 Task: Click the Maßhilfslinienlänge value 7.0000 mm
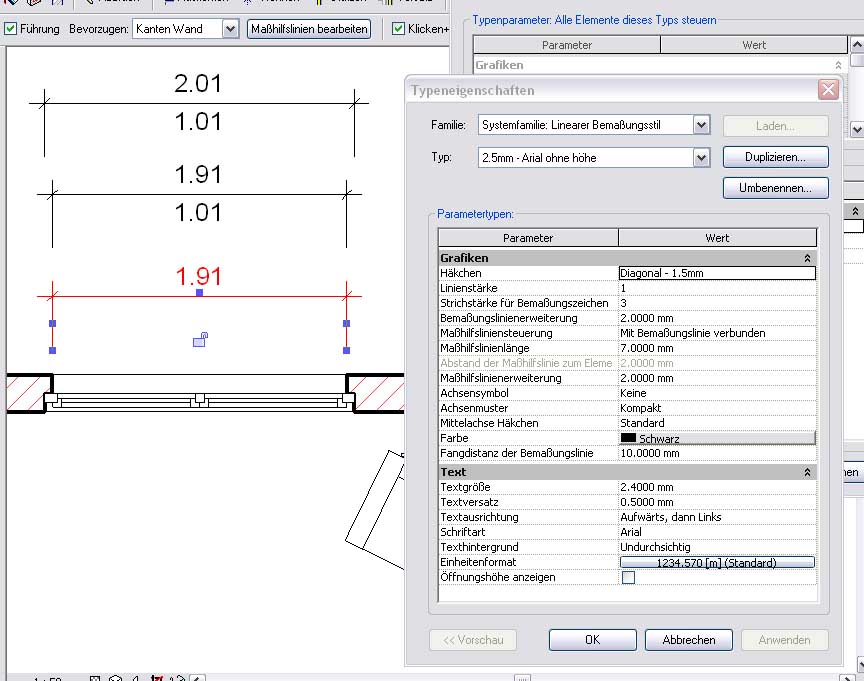pyautogui.click(x=717, y=348)
